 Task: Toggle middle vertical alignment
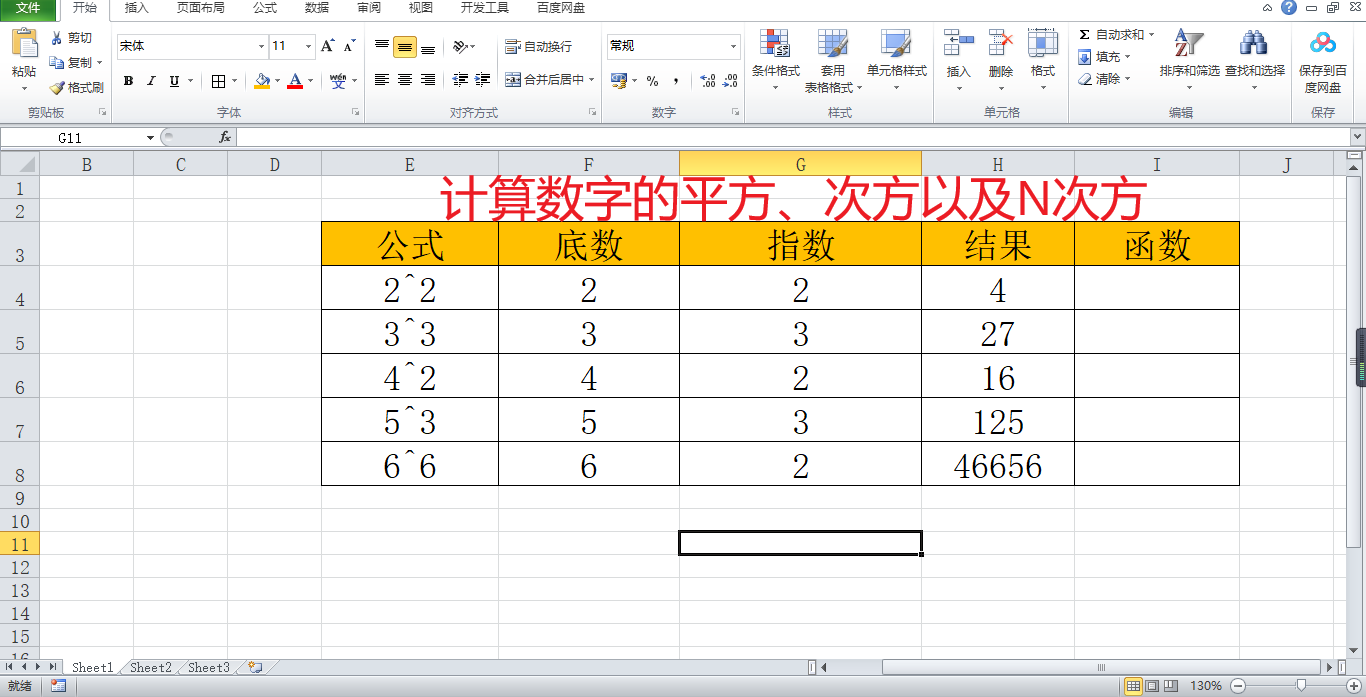pyautogui.click(x=405, y=46)
